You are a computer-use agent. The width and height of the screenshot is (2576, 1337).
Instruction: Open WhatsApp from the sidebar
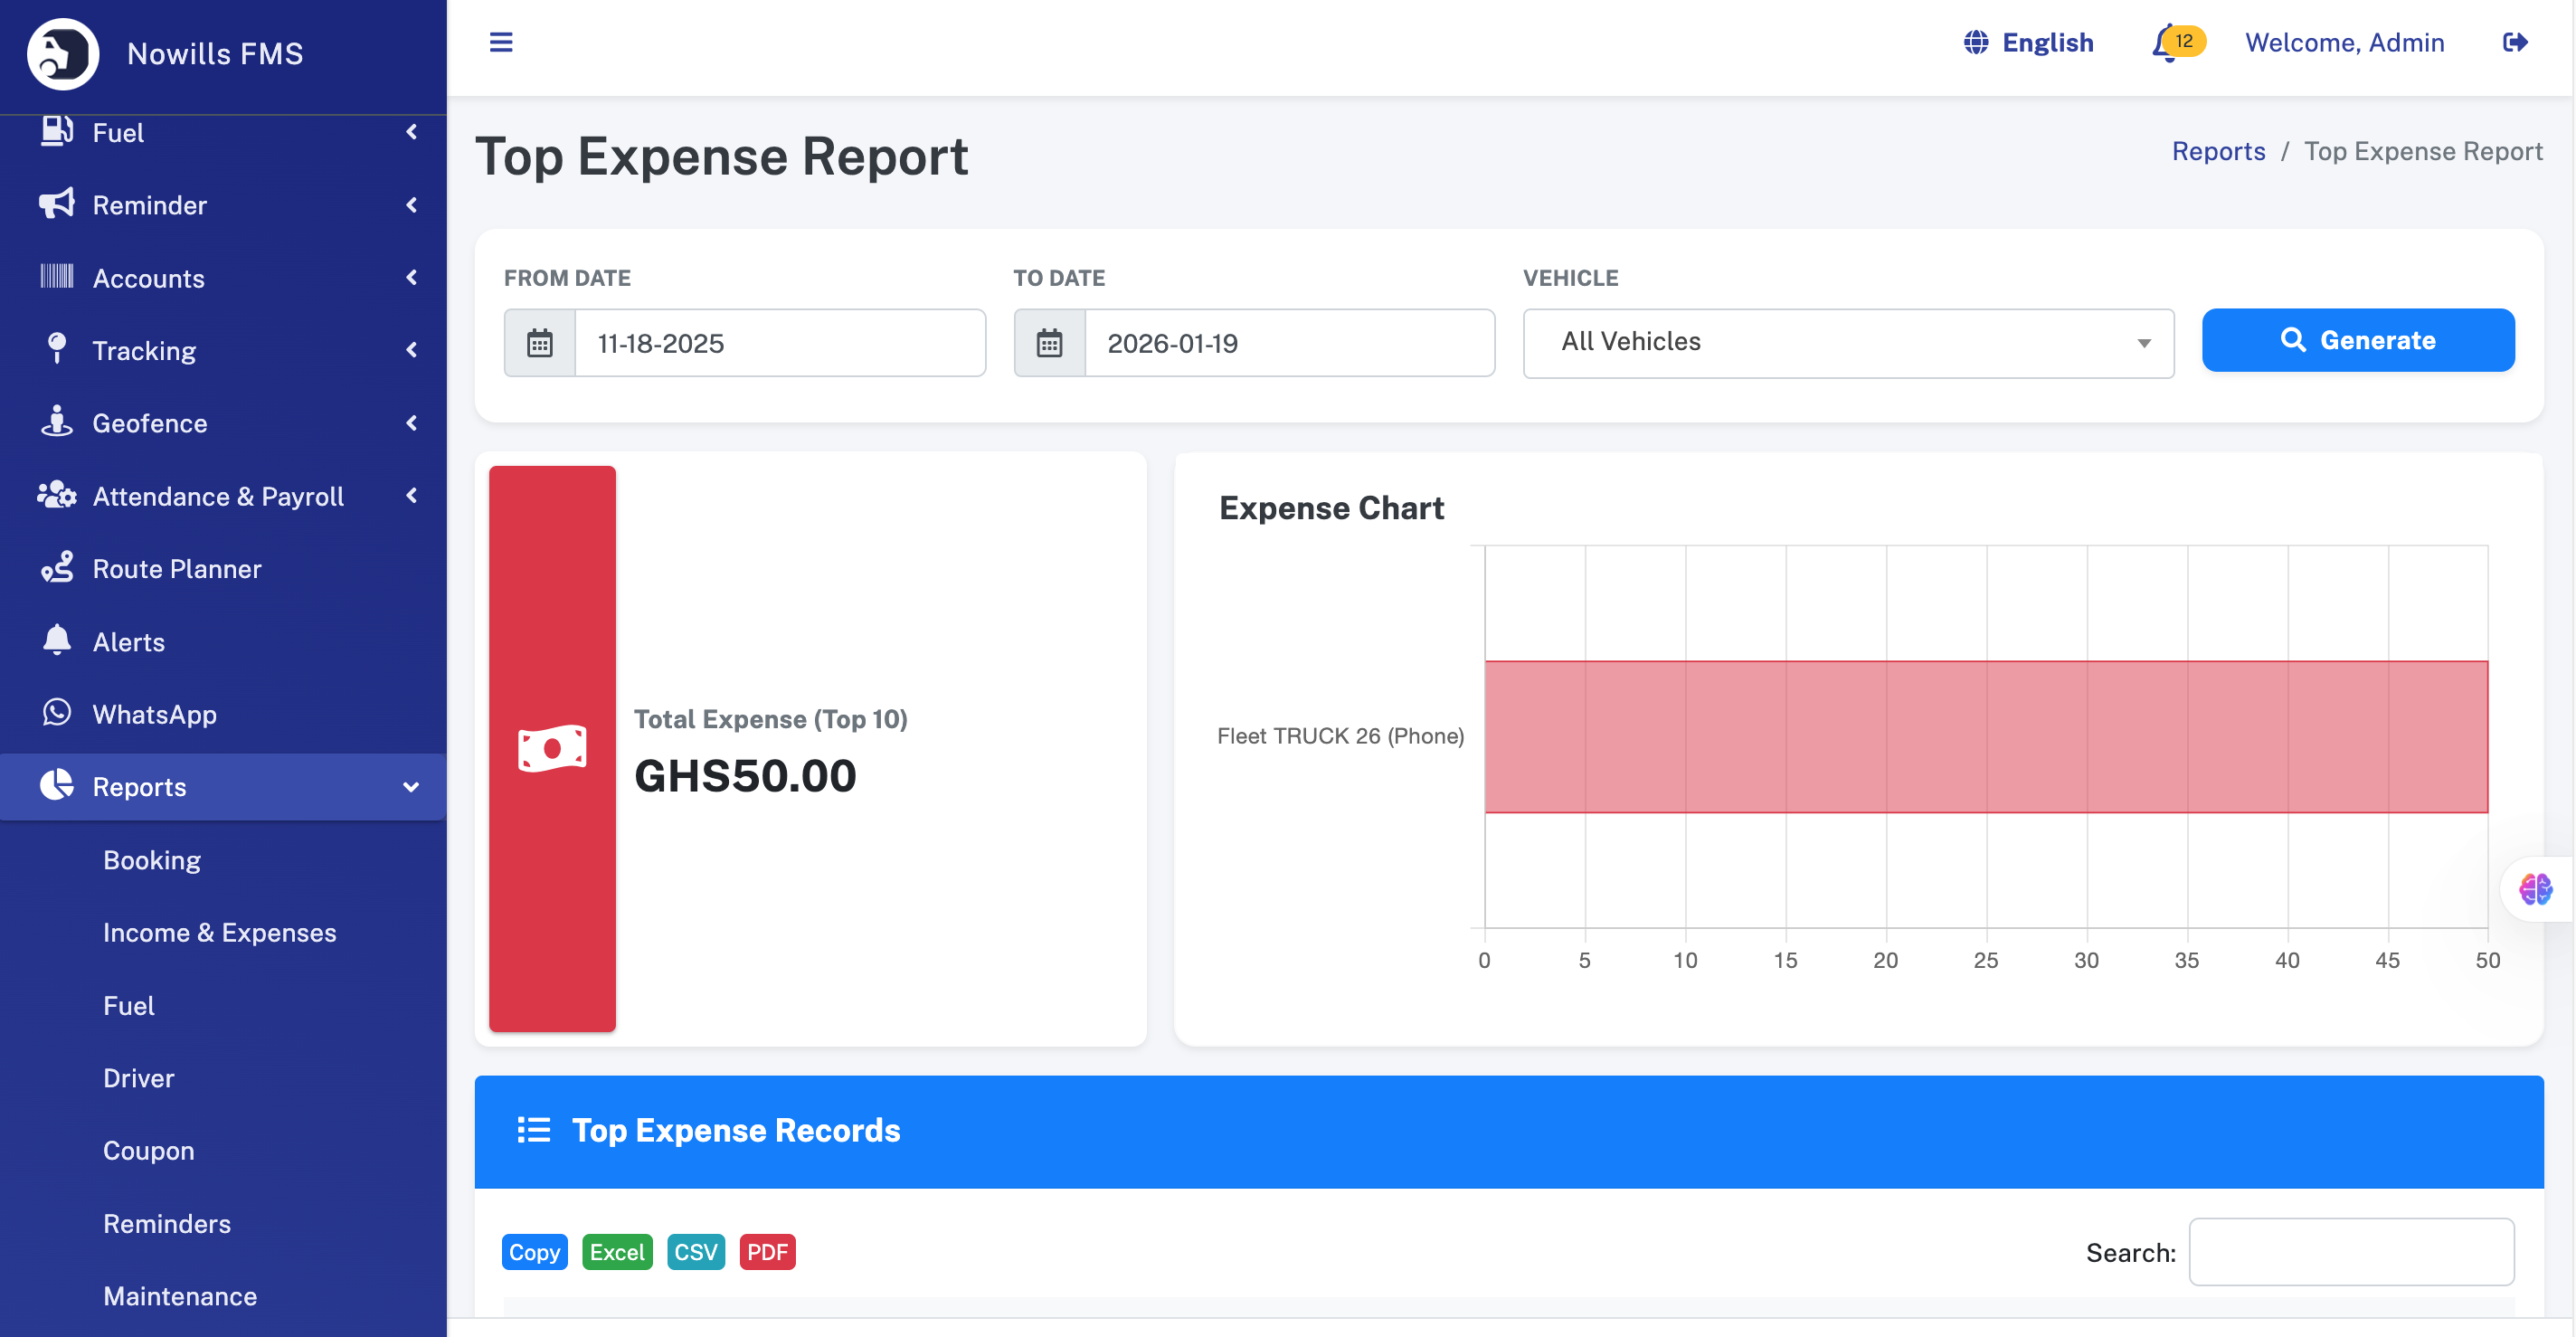click(154, 714)
